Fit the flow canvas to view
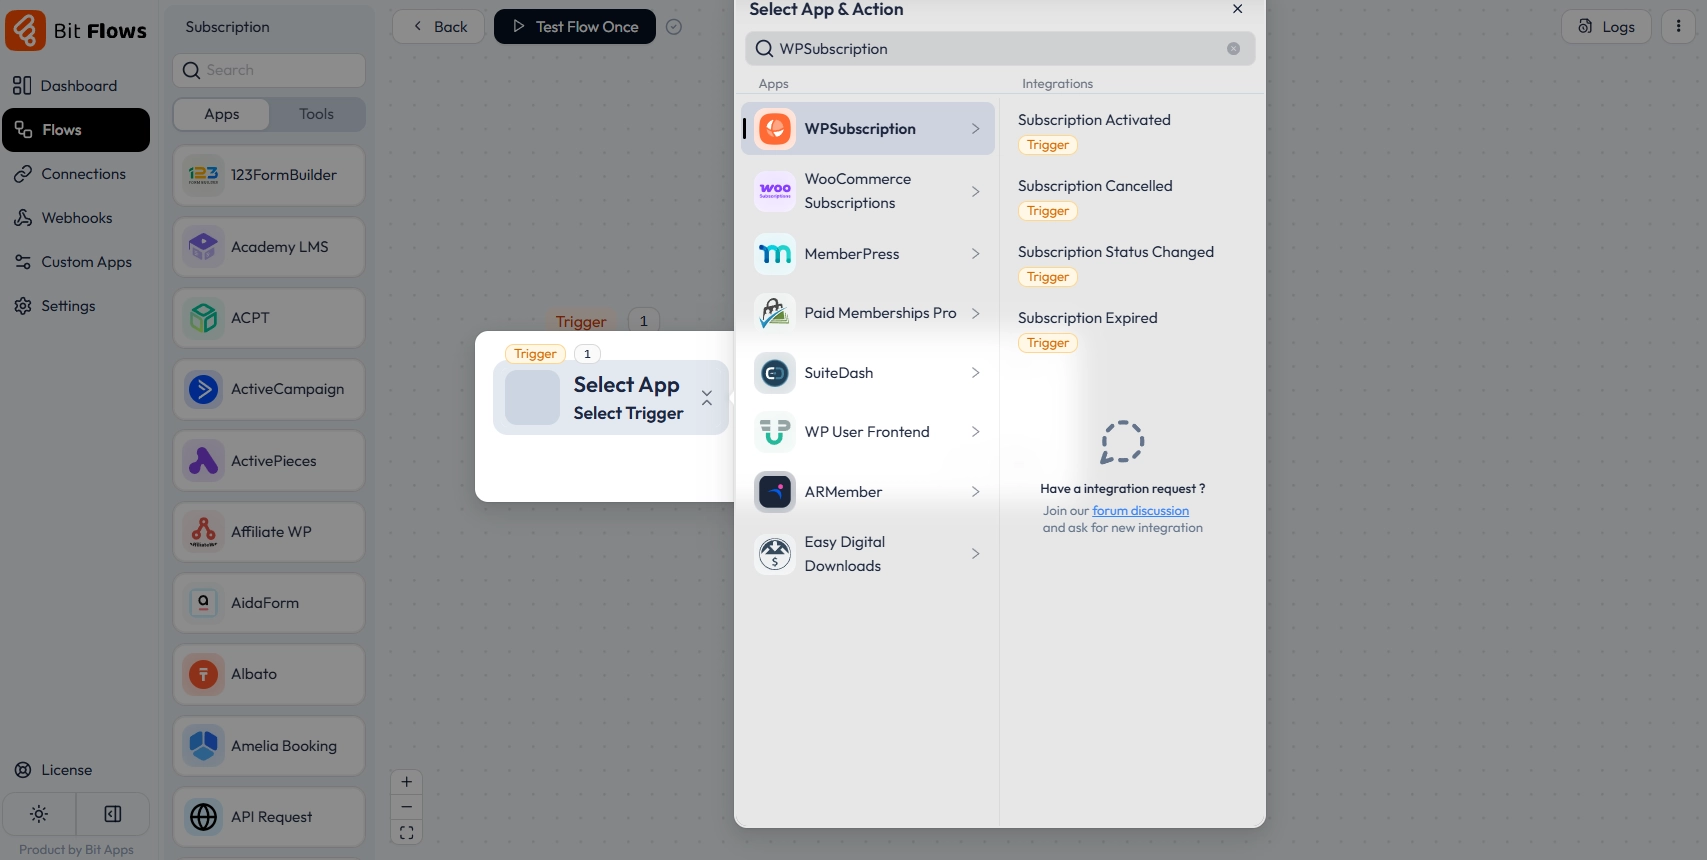The width and height of the screenshot is (1707, 860). 407,832
